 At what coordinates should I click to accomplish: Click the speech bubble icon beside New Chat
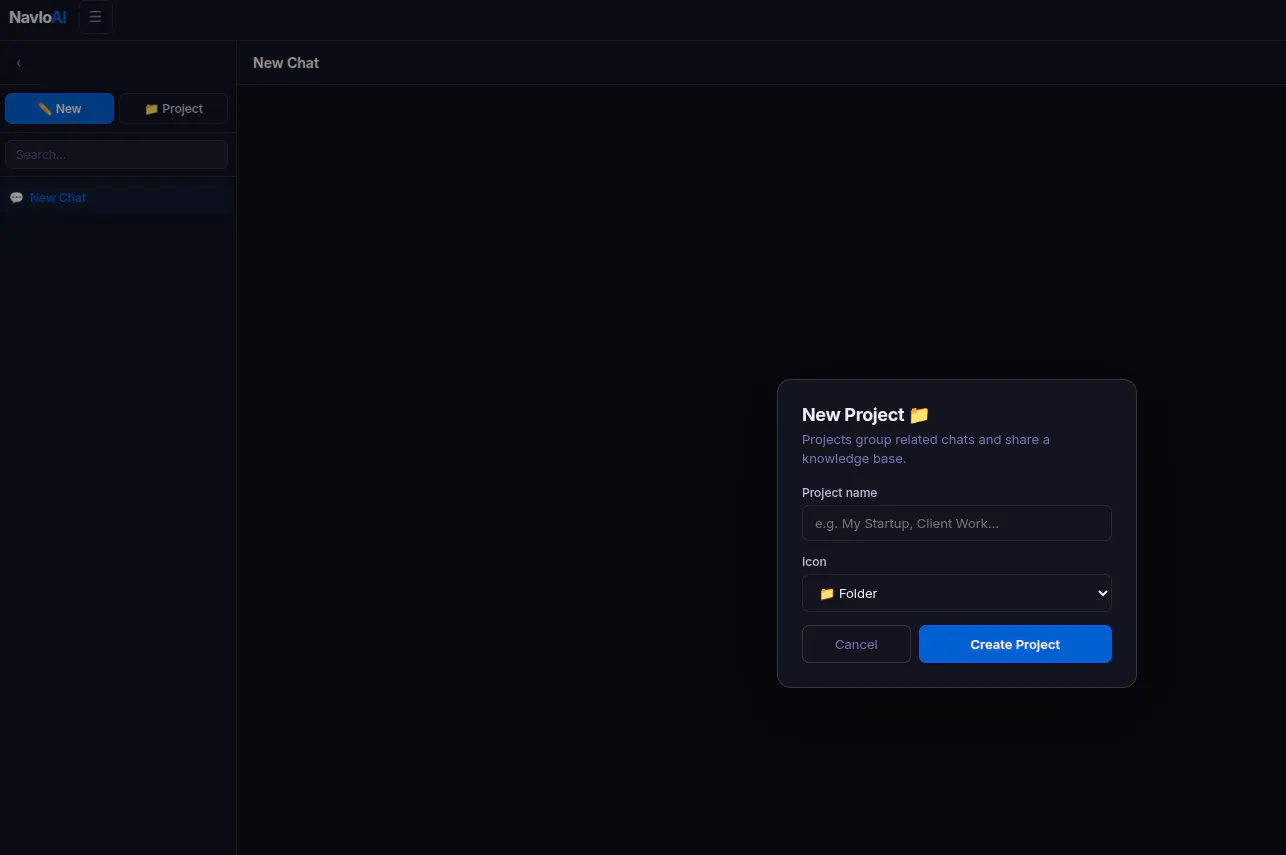point(16,198)
